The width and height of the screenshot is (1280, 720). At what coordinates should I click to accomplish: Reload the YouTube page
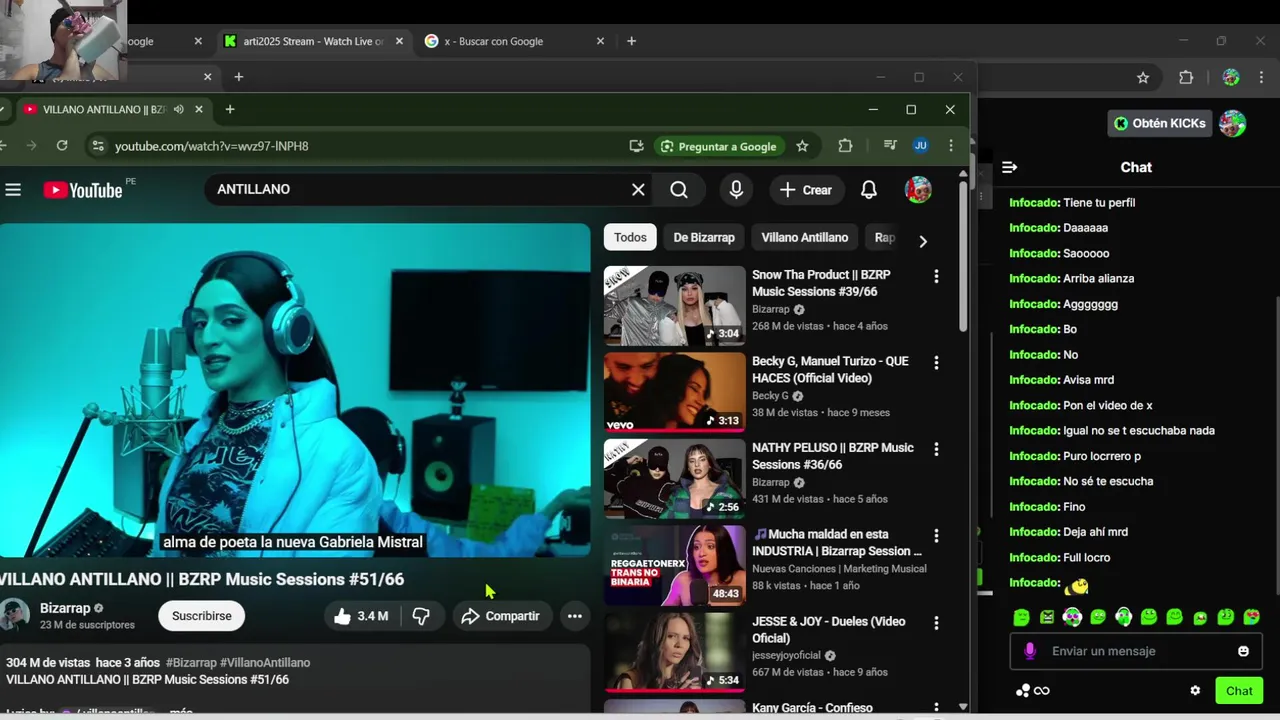click(x=62, y=146)
